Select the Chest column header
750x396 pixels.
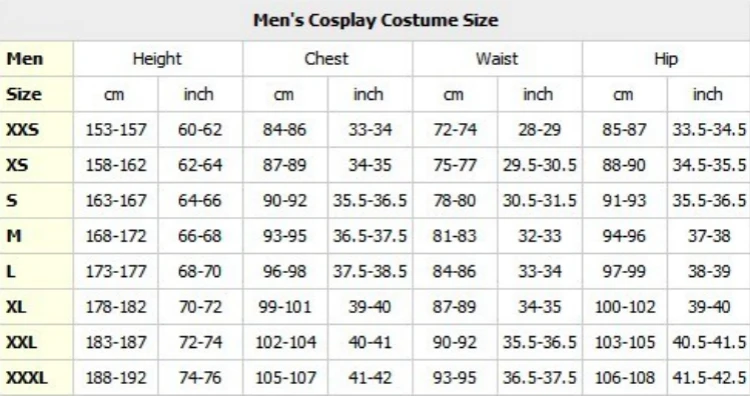(327, 59)
